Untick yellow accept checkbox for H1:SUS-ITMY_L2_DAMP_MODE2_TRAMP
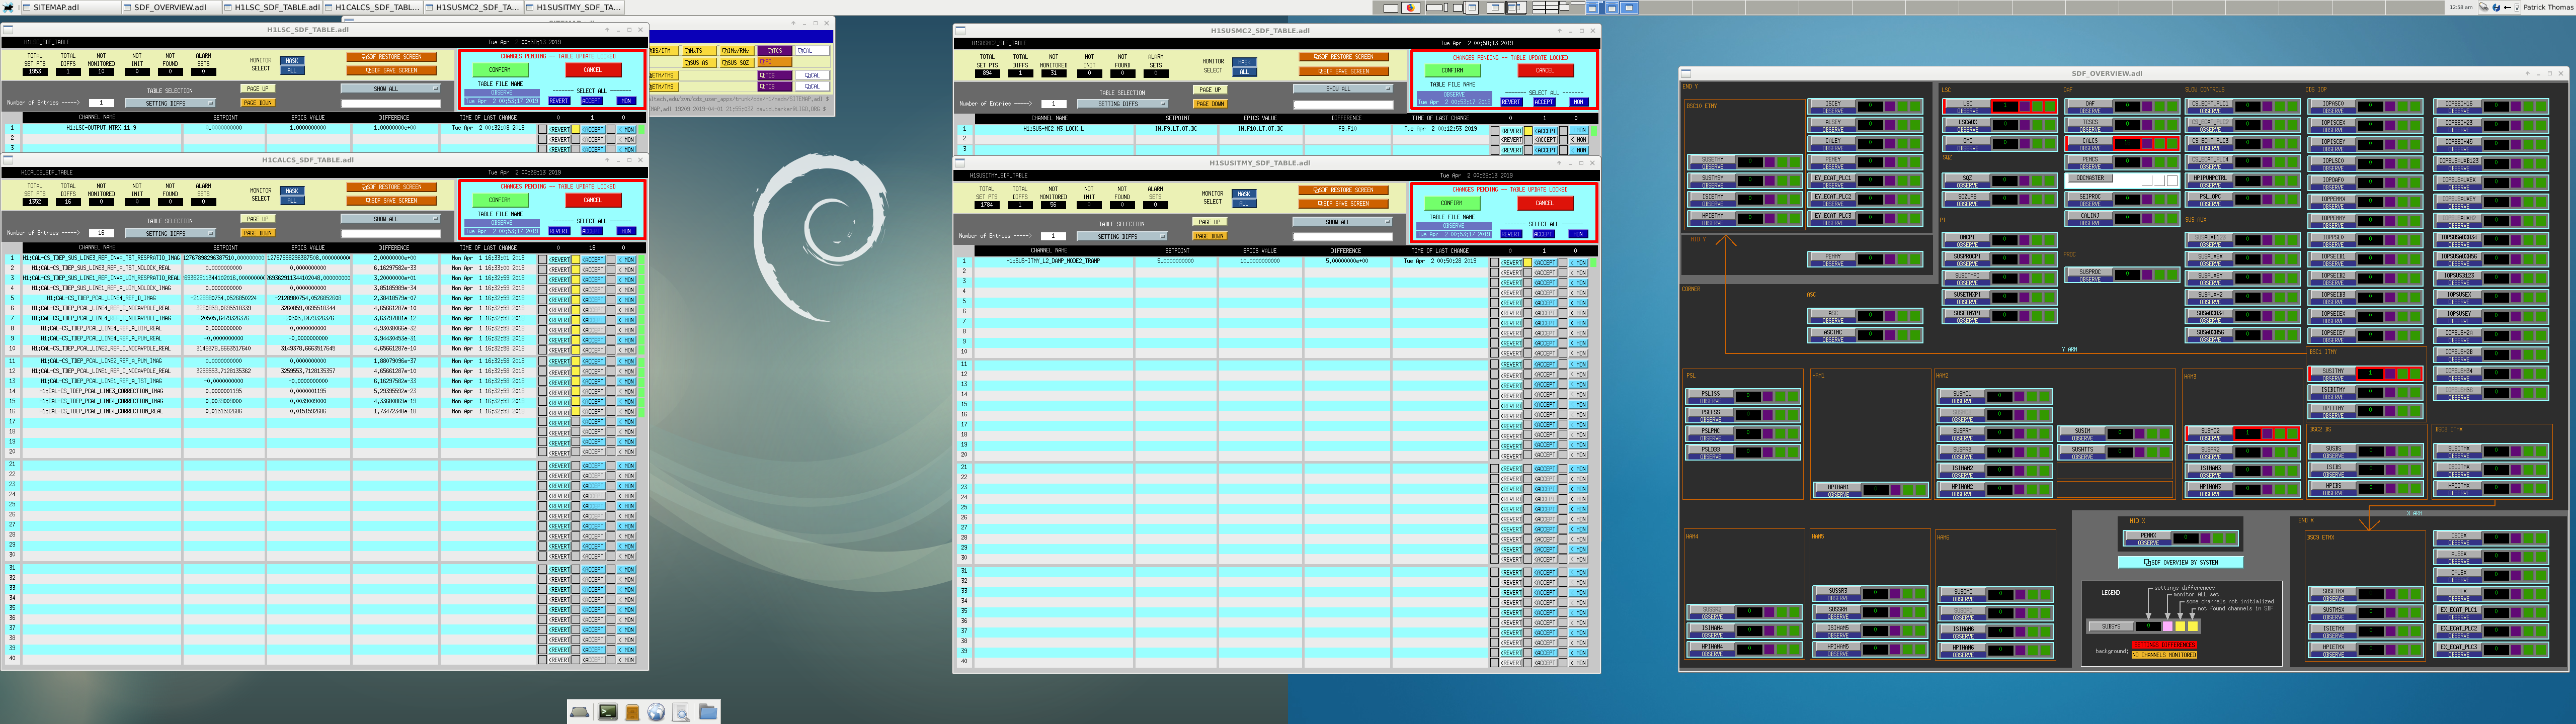The image size is (2576, 724). 1528,262
